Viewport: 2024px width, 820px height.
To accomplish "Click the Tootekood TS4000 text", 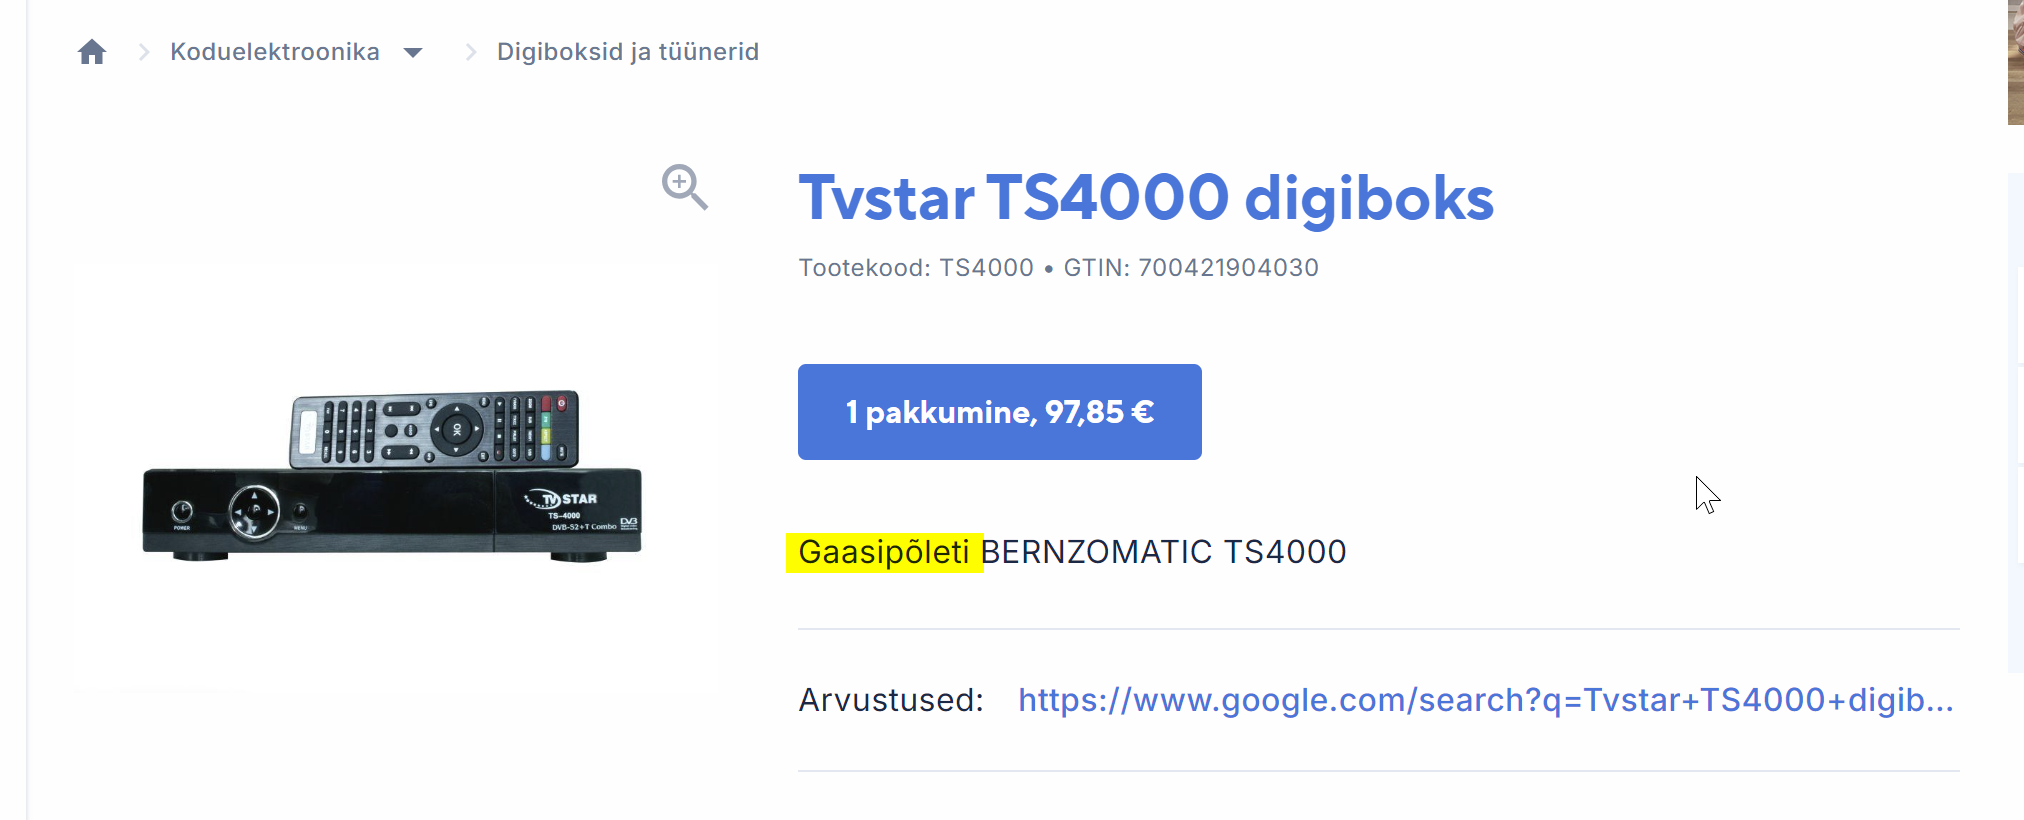I will pos(916,268).
